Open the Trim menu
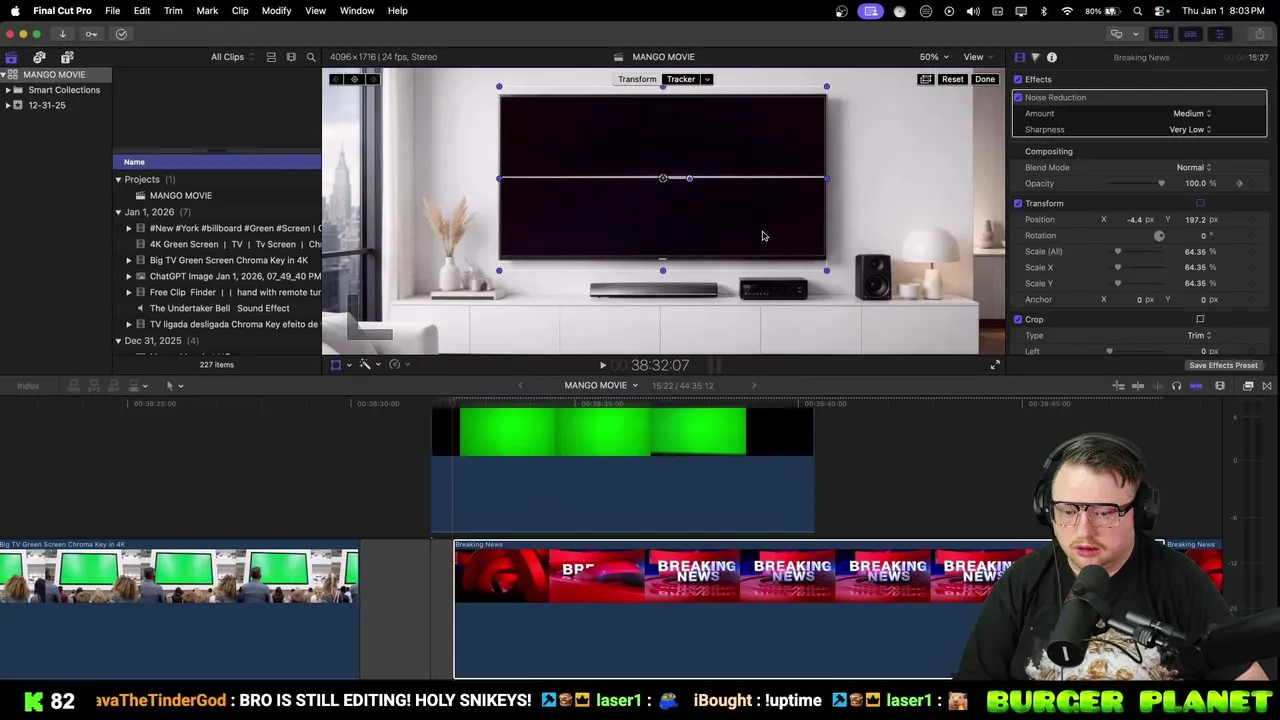 coord(173,11)
